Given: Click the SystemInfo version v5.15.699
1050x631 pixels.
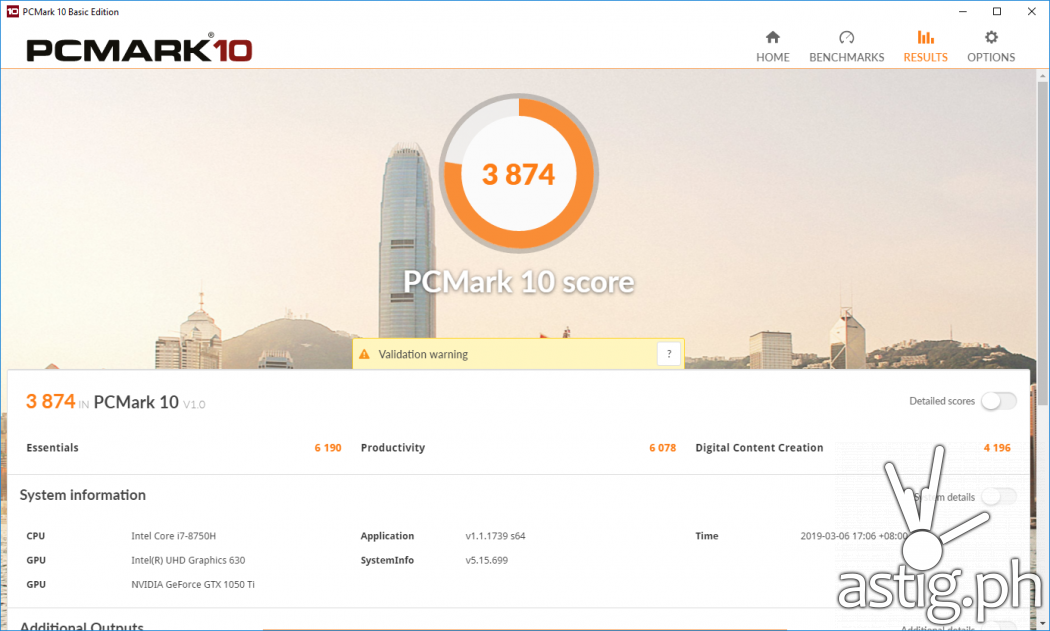Looking at the screenshot, I should 486,560.
